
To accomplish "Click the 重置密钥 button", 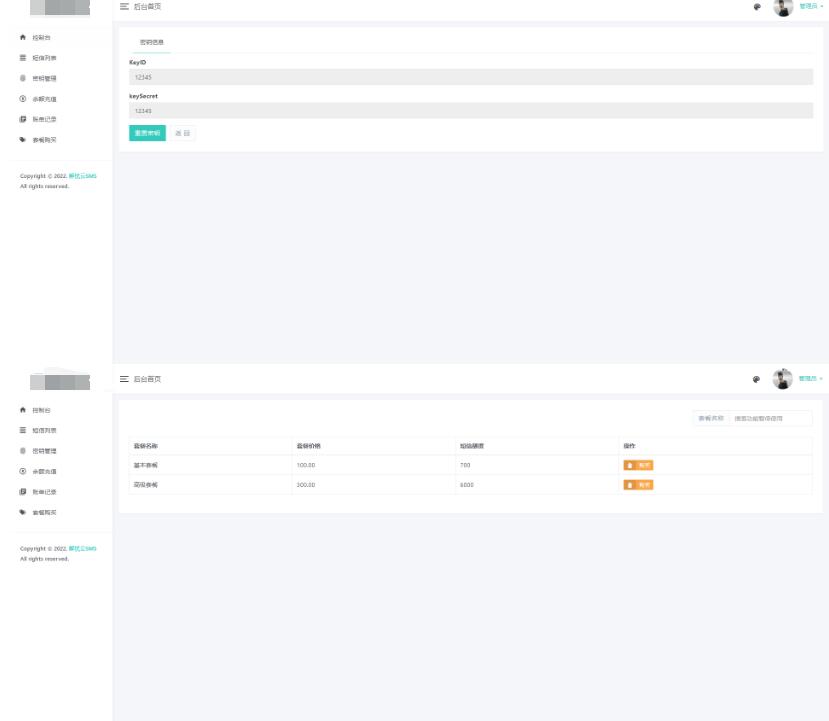I will pyautogui.click(x=147, y=133).
